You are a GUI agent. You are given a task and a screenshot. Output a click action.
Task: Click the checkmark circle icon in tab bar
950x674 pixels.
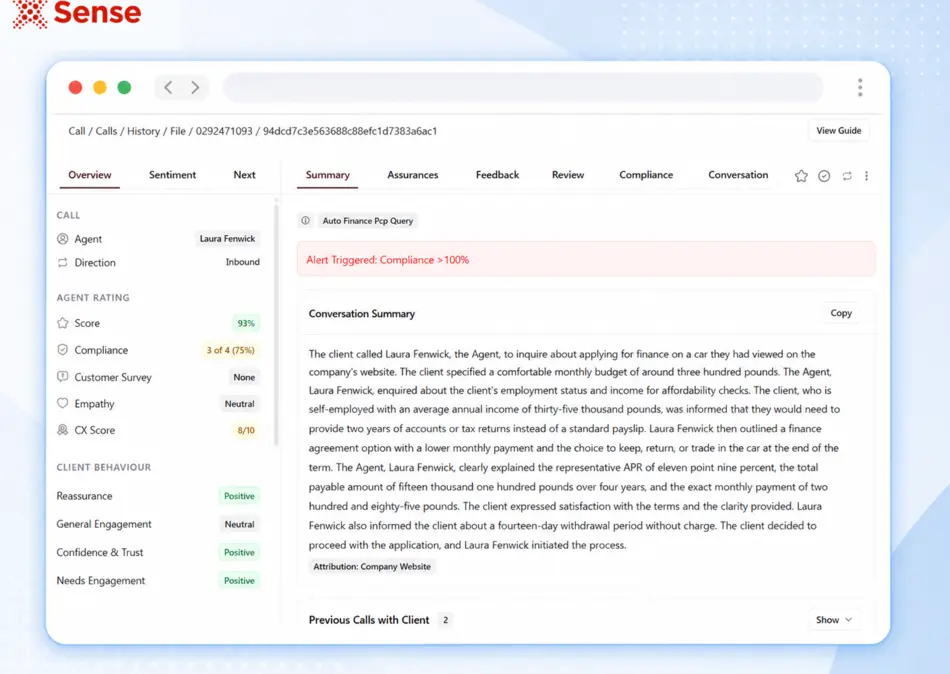[824, 176]
